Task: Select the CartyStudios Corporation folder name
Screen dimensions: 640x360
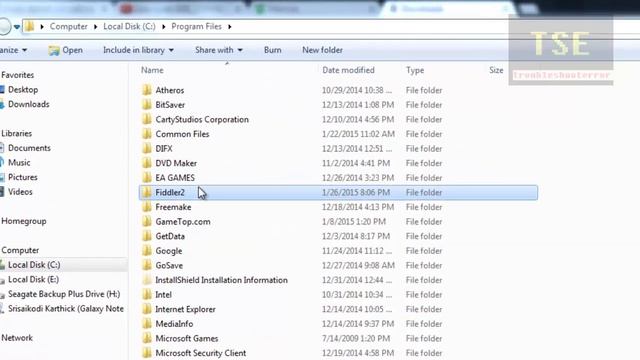Action: (202, 120)
